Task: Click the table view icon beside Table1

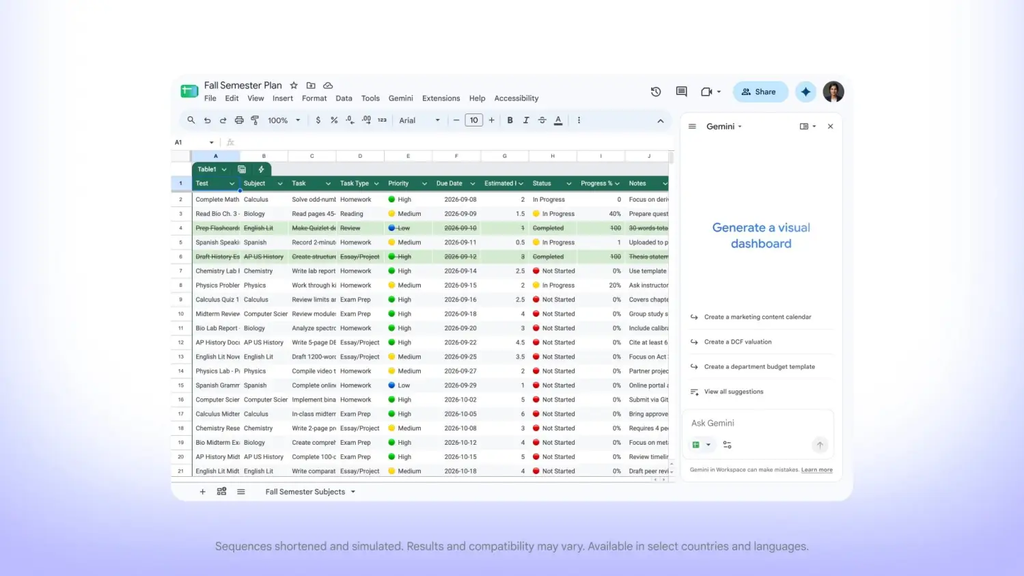Action: tap(242, 169)
